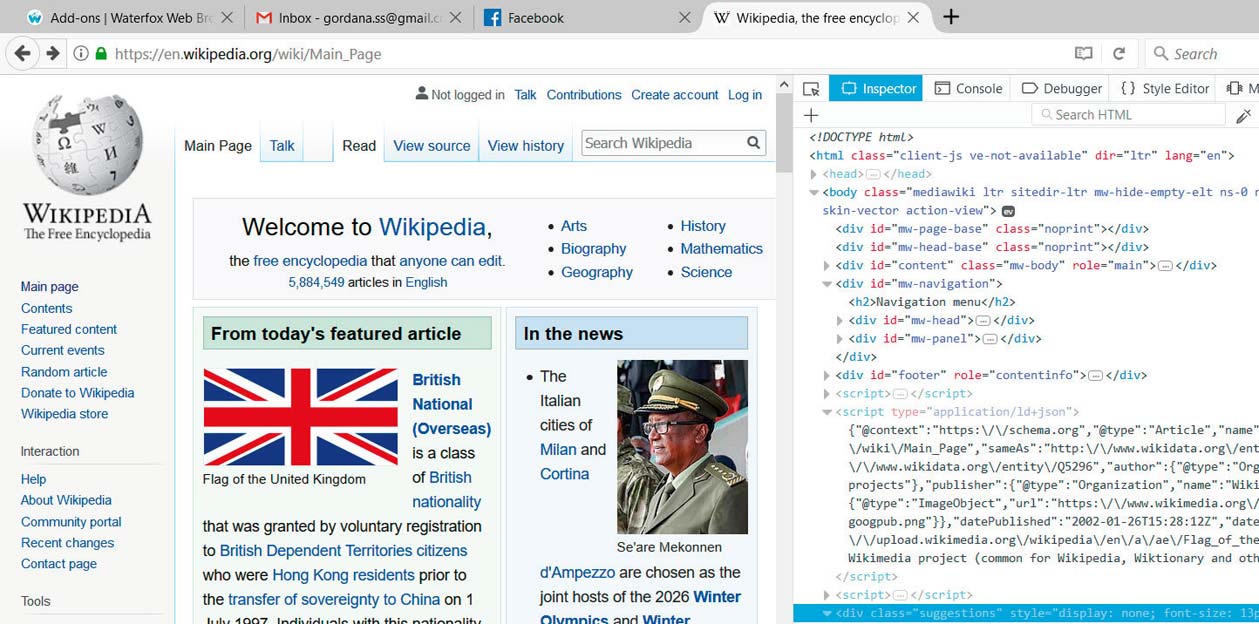The width and height of the screenshot is (1259, 624).
Task: Create a new node with the Inspector plus icon
Action: [x=811, y=115]
